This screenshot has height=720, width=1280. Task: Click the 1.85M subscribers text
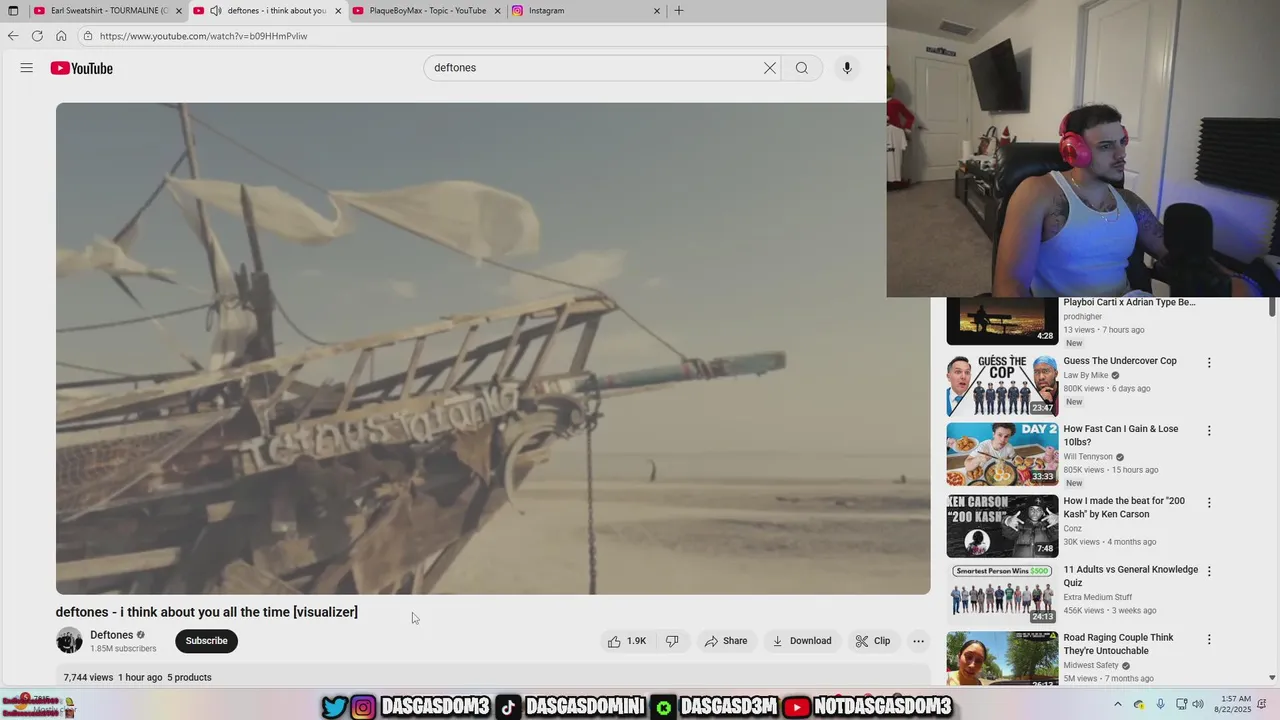click(x=123, y=649)
